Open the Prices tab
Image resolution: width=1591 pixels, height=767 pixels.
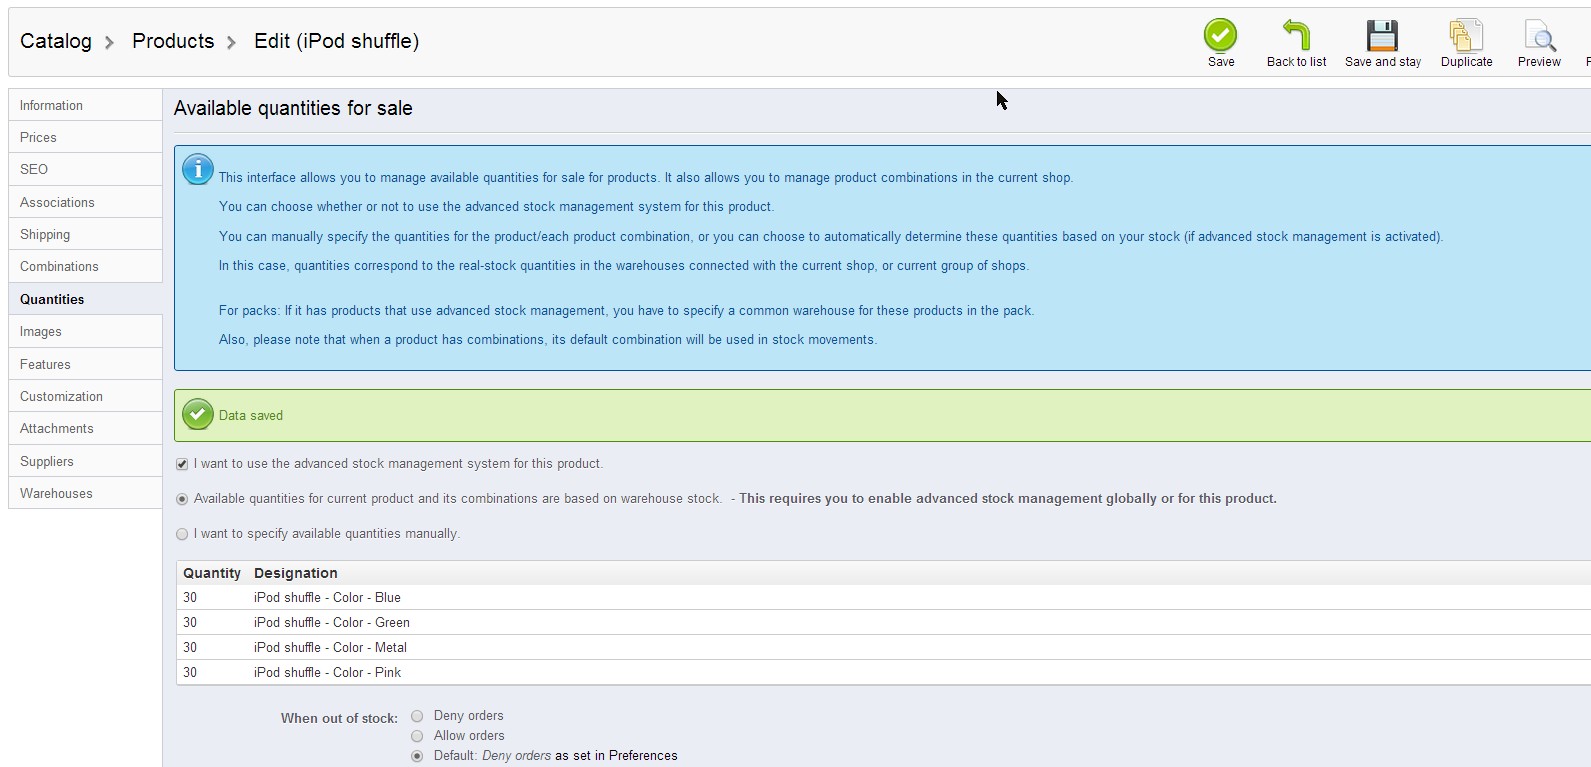[x=85, y=137]
